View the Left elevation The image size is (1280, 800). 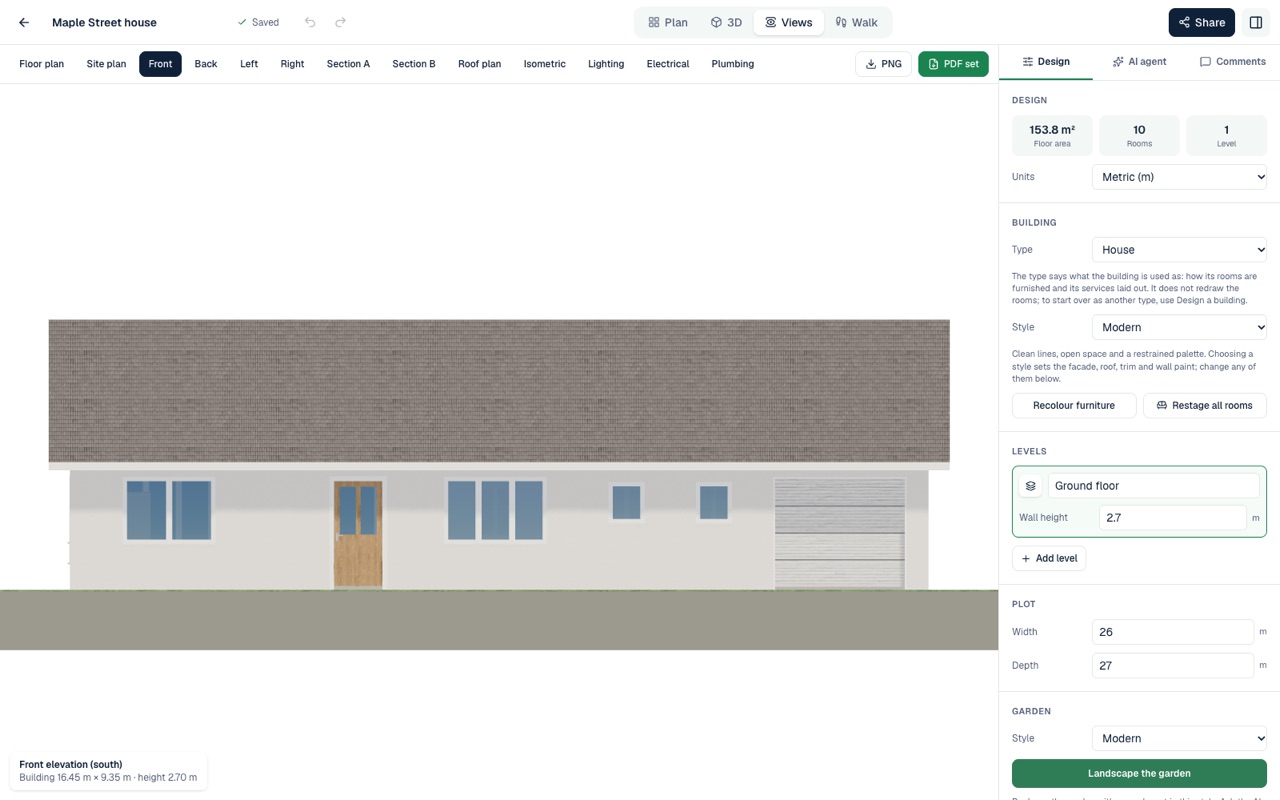(249, 64)
